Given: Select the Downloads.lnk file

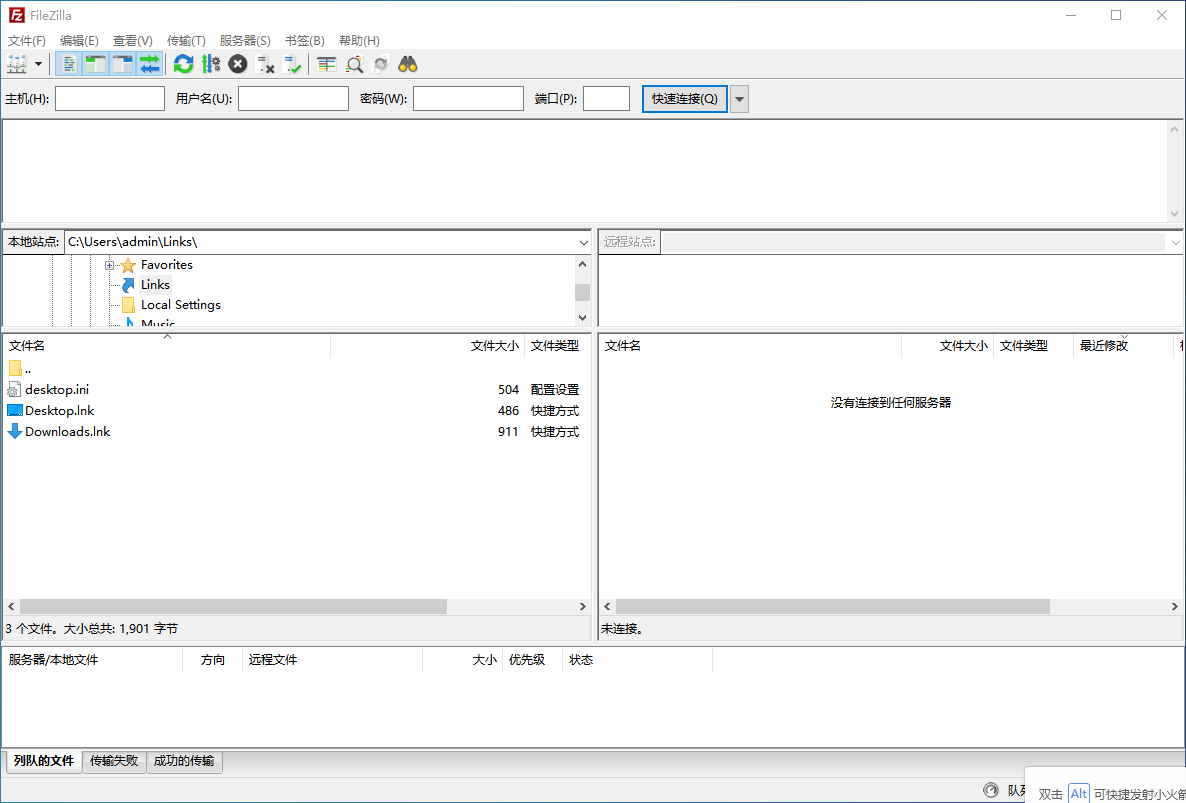Looking at the screenshot, I should [x=66, y=431].
